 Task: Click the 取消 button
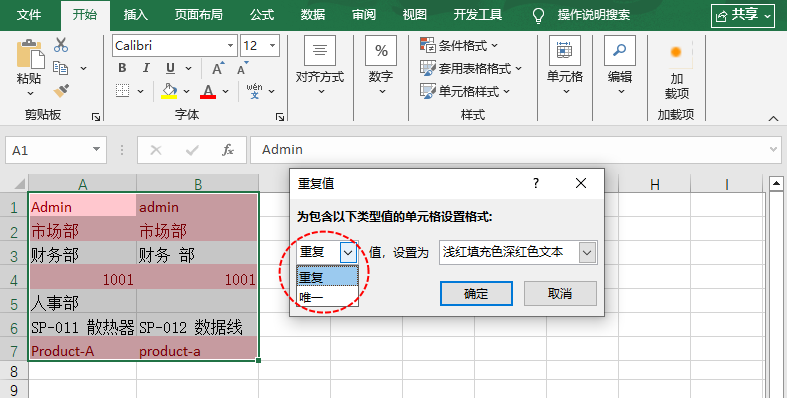560,293
